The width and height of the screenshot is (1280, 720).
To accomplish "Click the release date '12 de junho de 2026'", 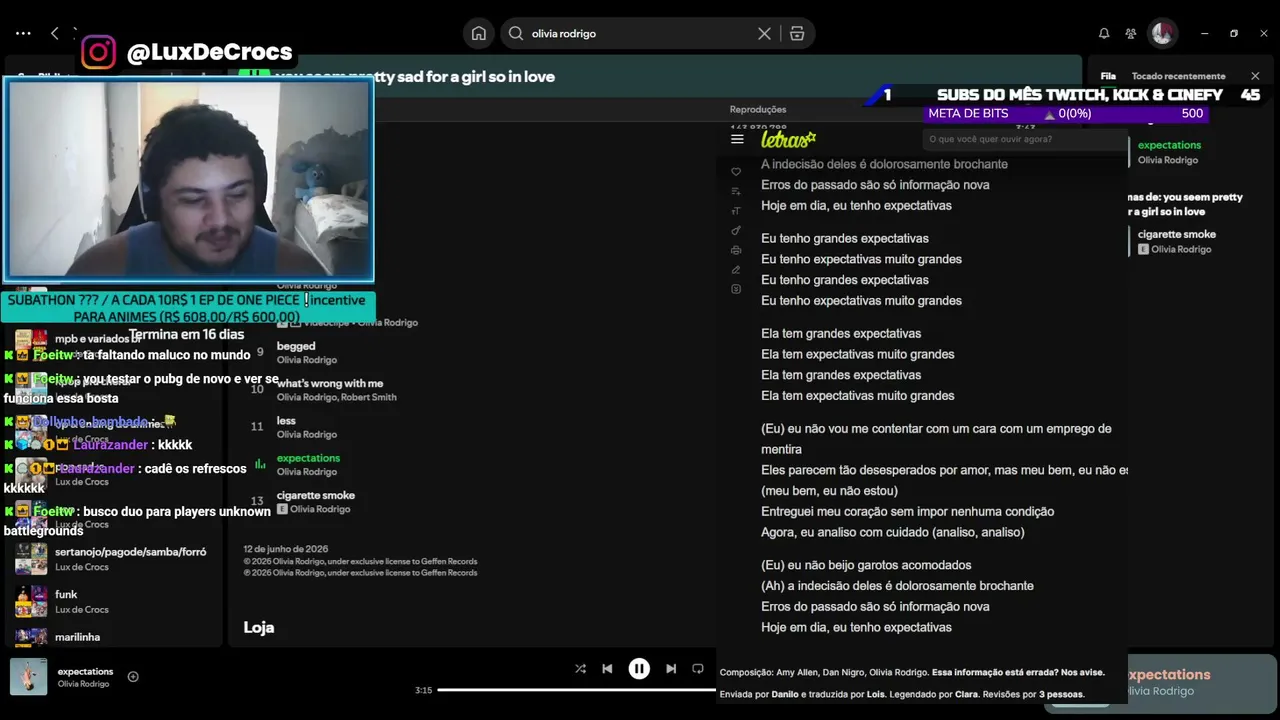I will (286, 549).
